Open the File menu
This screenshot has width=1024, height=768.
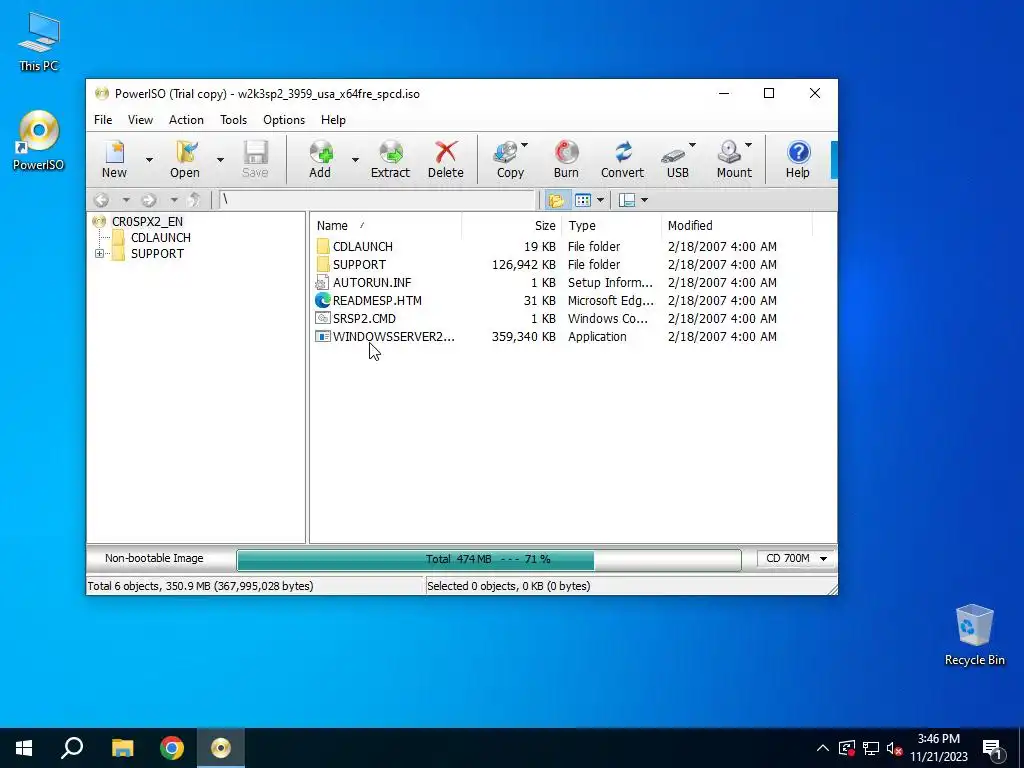click(103, 120)
